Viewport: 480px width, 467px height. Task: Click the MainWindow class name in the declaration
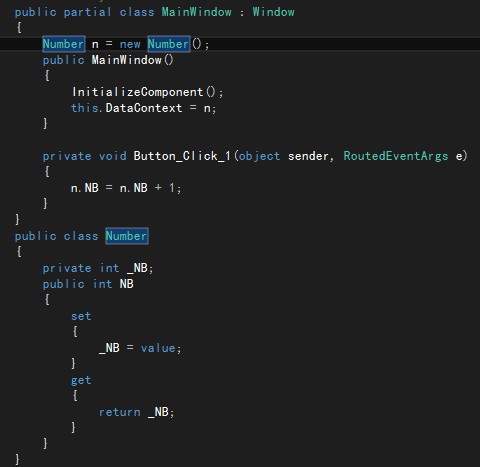click(196, 12)
